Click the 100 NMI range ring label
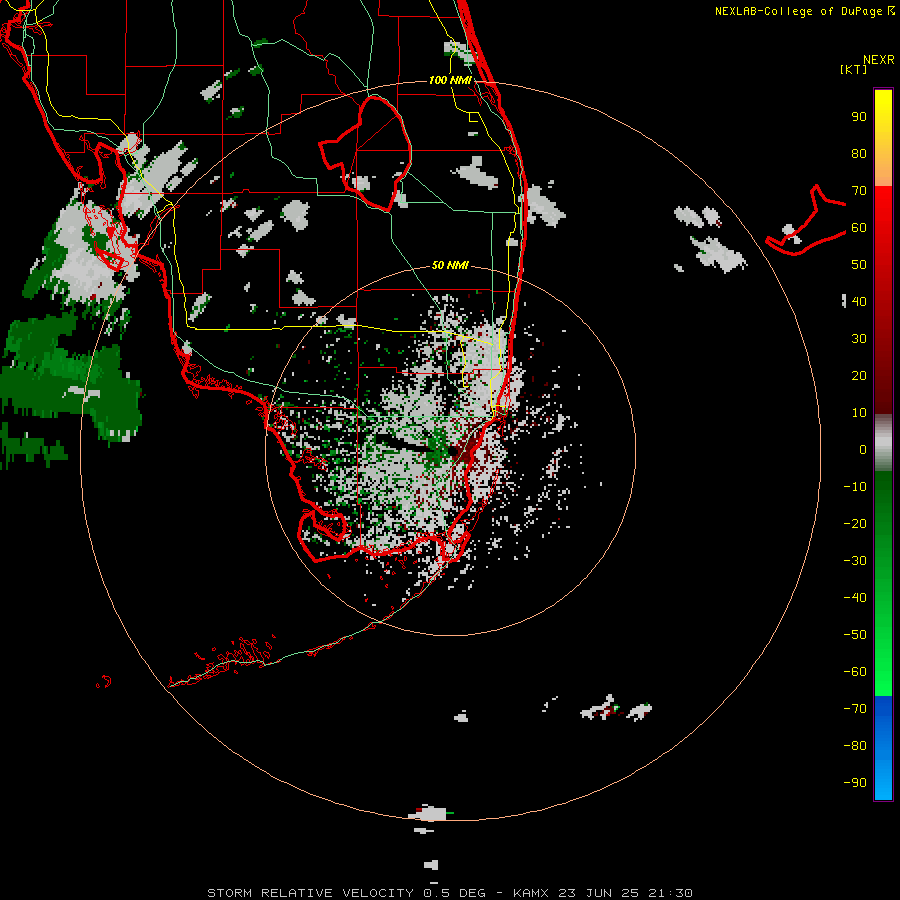900x900 pixels. 450,80
